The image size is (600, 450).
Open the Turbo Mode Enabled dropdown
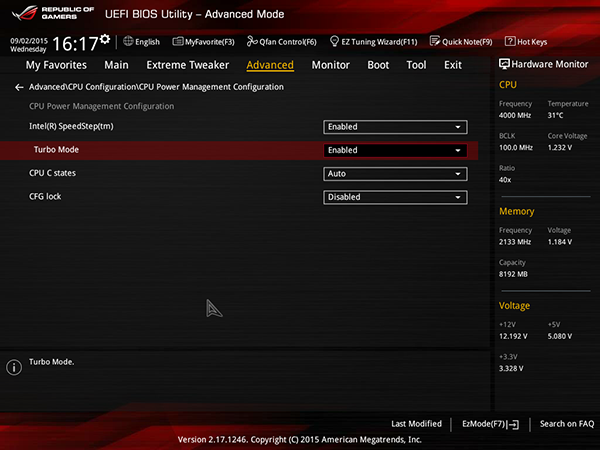coord(395,150)
